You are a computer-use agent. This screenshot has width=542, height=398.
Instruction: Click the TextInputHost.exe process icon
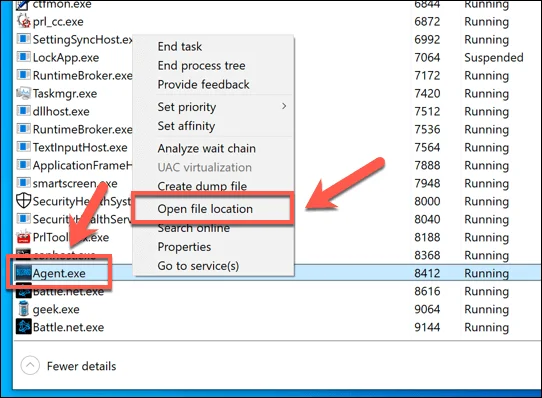click(24, 147)
